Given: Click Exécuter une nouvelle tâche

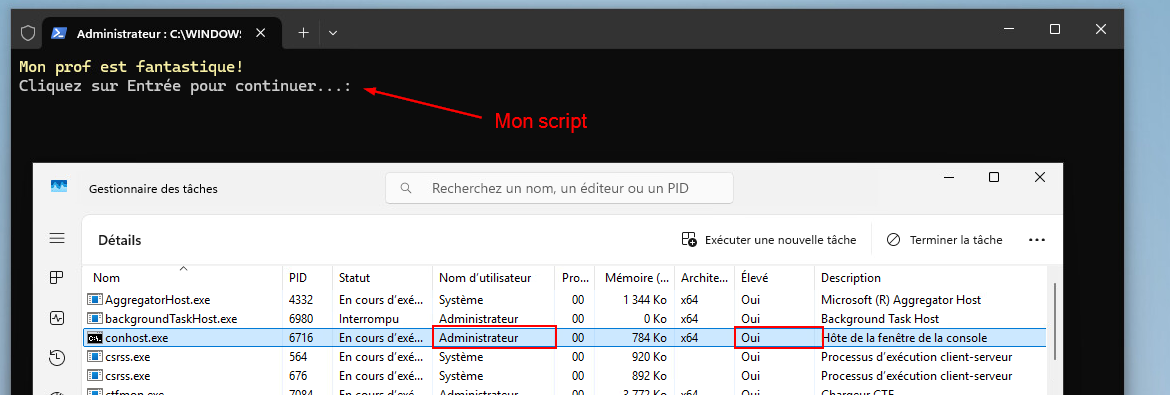Looking at the screenshot, I should 769,240.
